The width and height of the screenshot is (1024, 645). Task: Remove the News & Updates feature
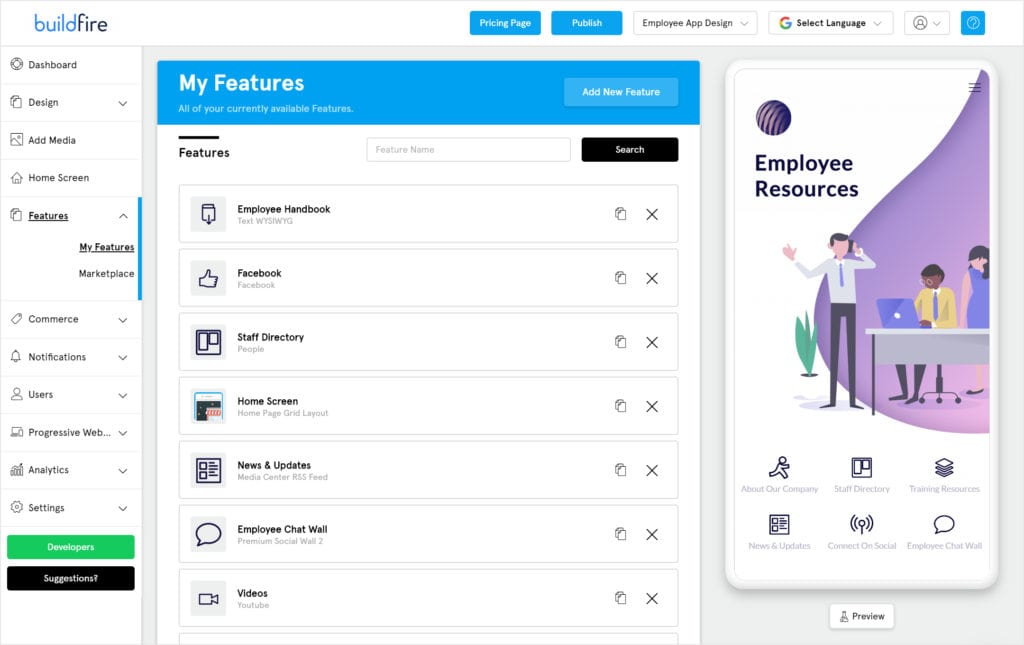(652, 470)
